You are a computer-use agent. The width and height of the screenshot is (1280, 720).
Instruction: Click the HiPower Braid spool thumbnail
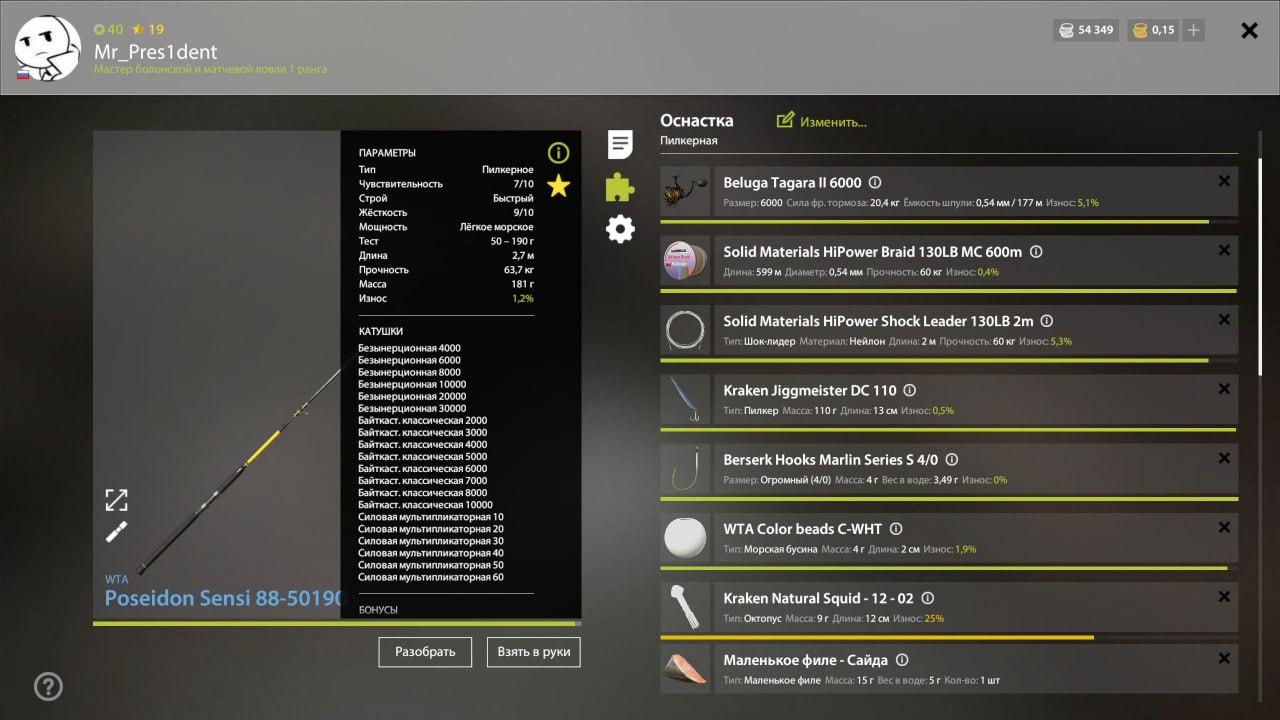click(x=685, y=260)
